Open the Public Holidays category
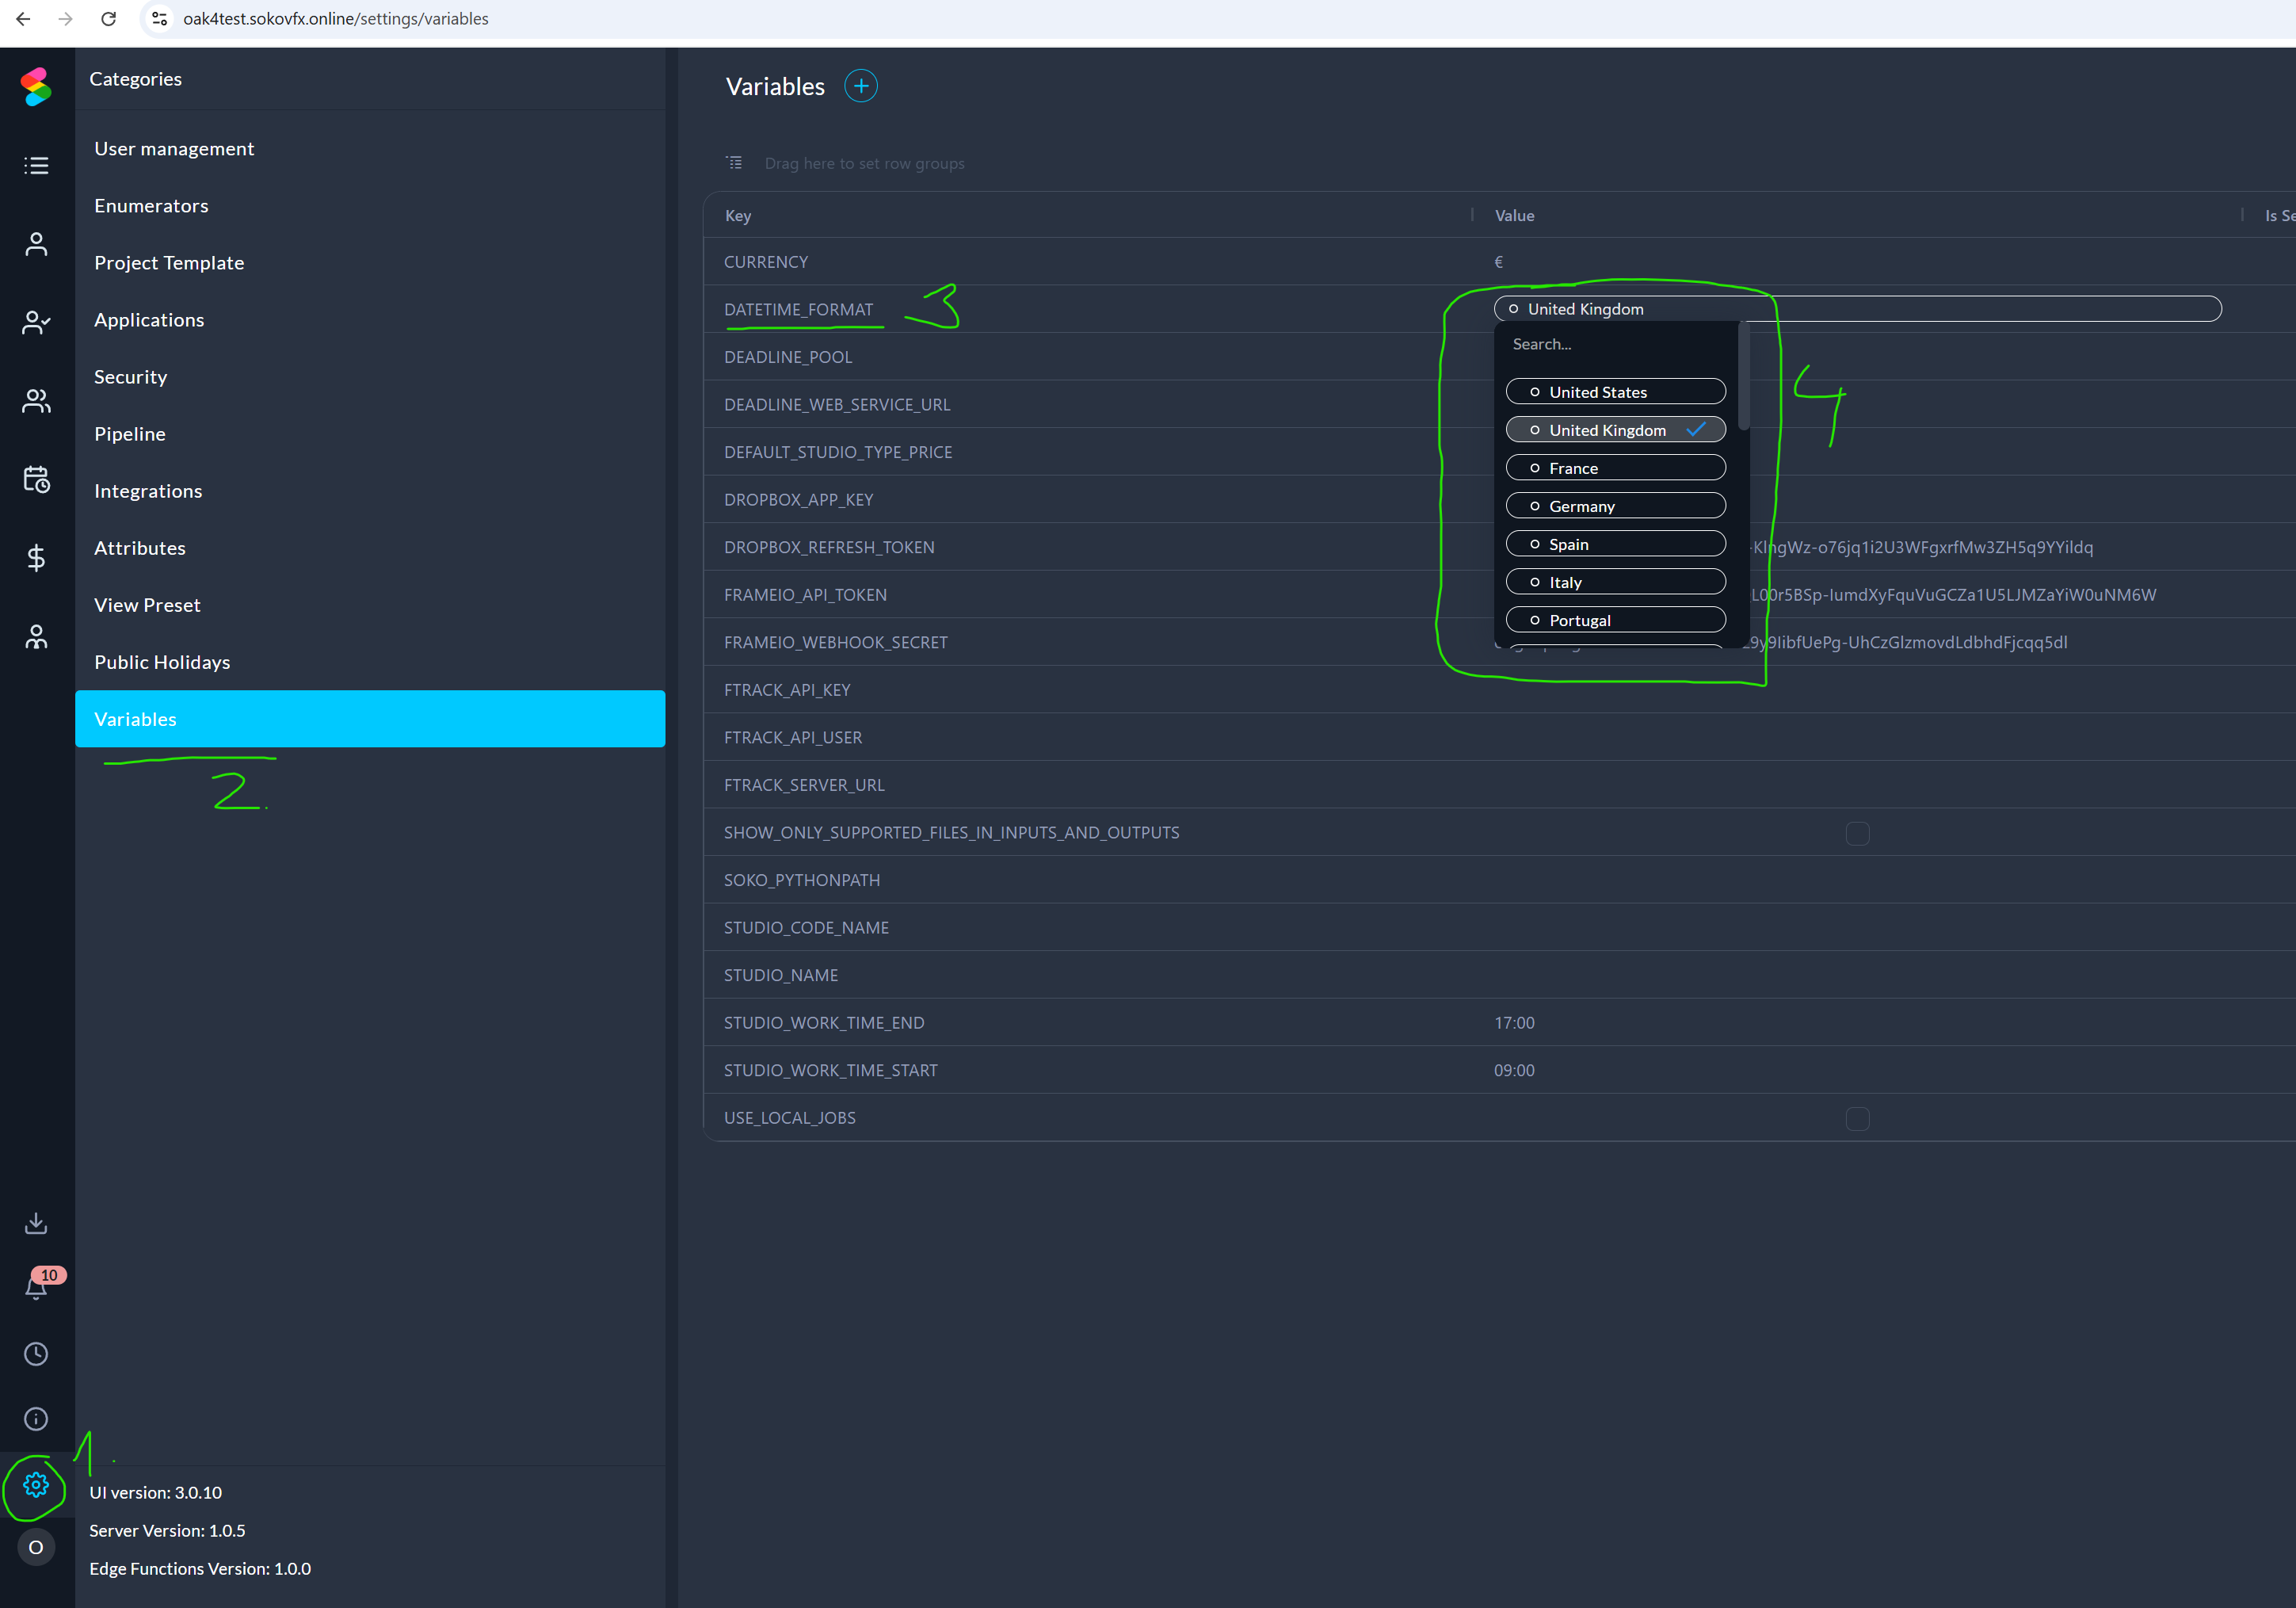2296x1608 pixels. (x=162, y=662)
